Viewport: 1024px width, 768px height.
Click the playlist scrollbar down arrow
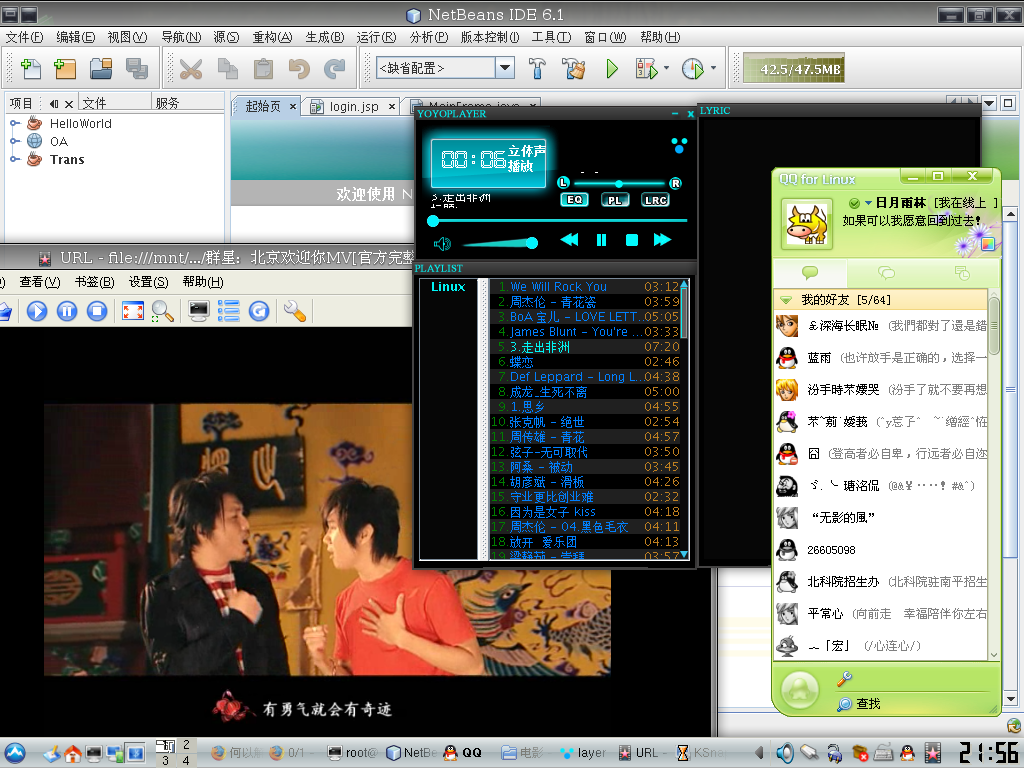pyautogui.click(x=684, y=554)
